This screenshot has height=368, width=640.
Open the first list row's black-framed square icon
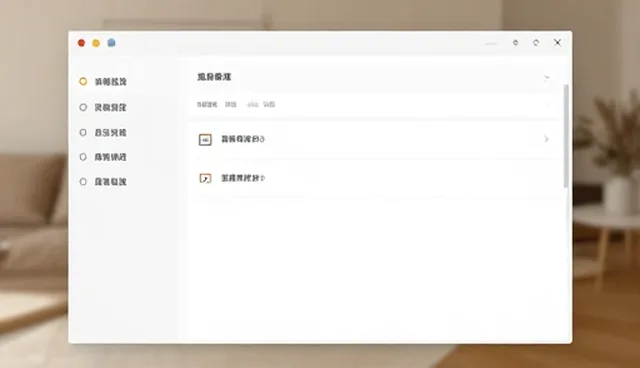(x=205, y=140)
